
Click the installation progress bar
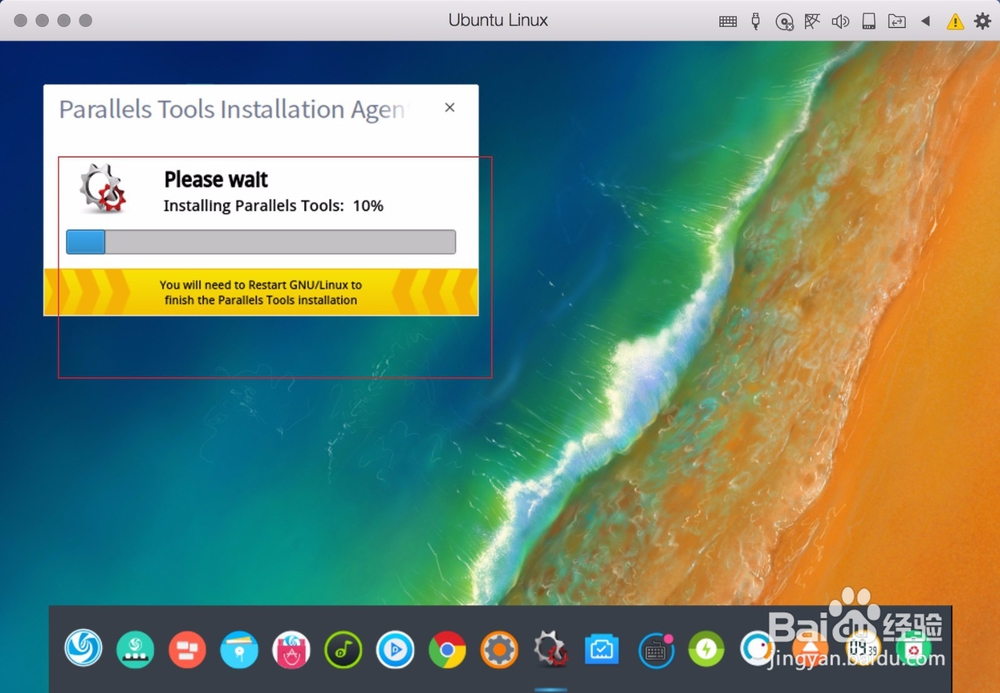click(261, 242)
